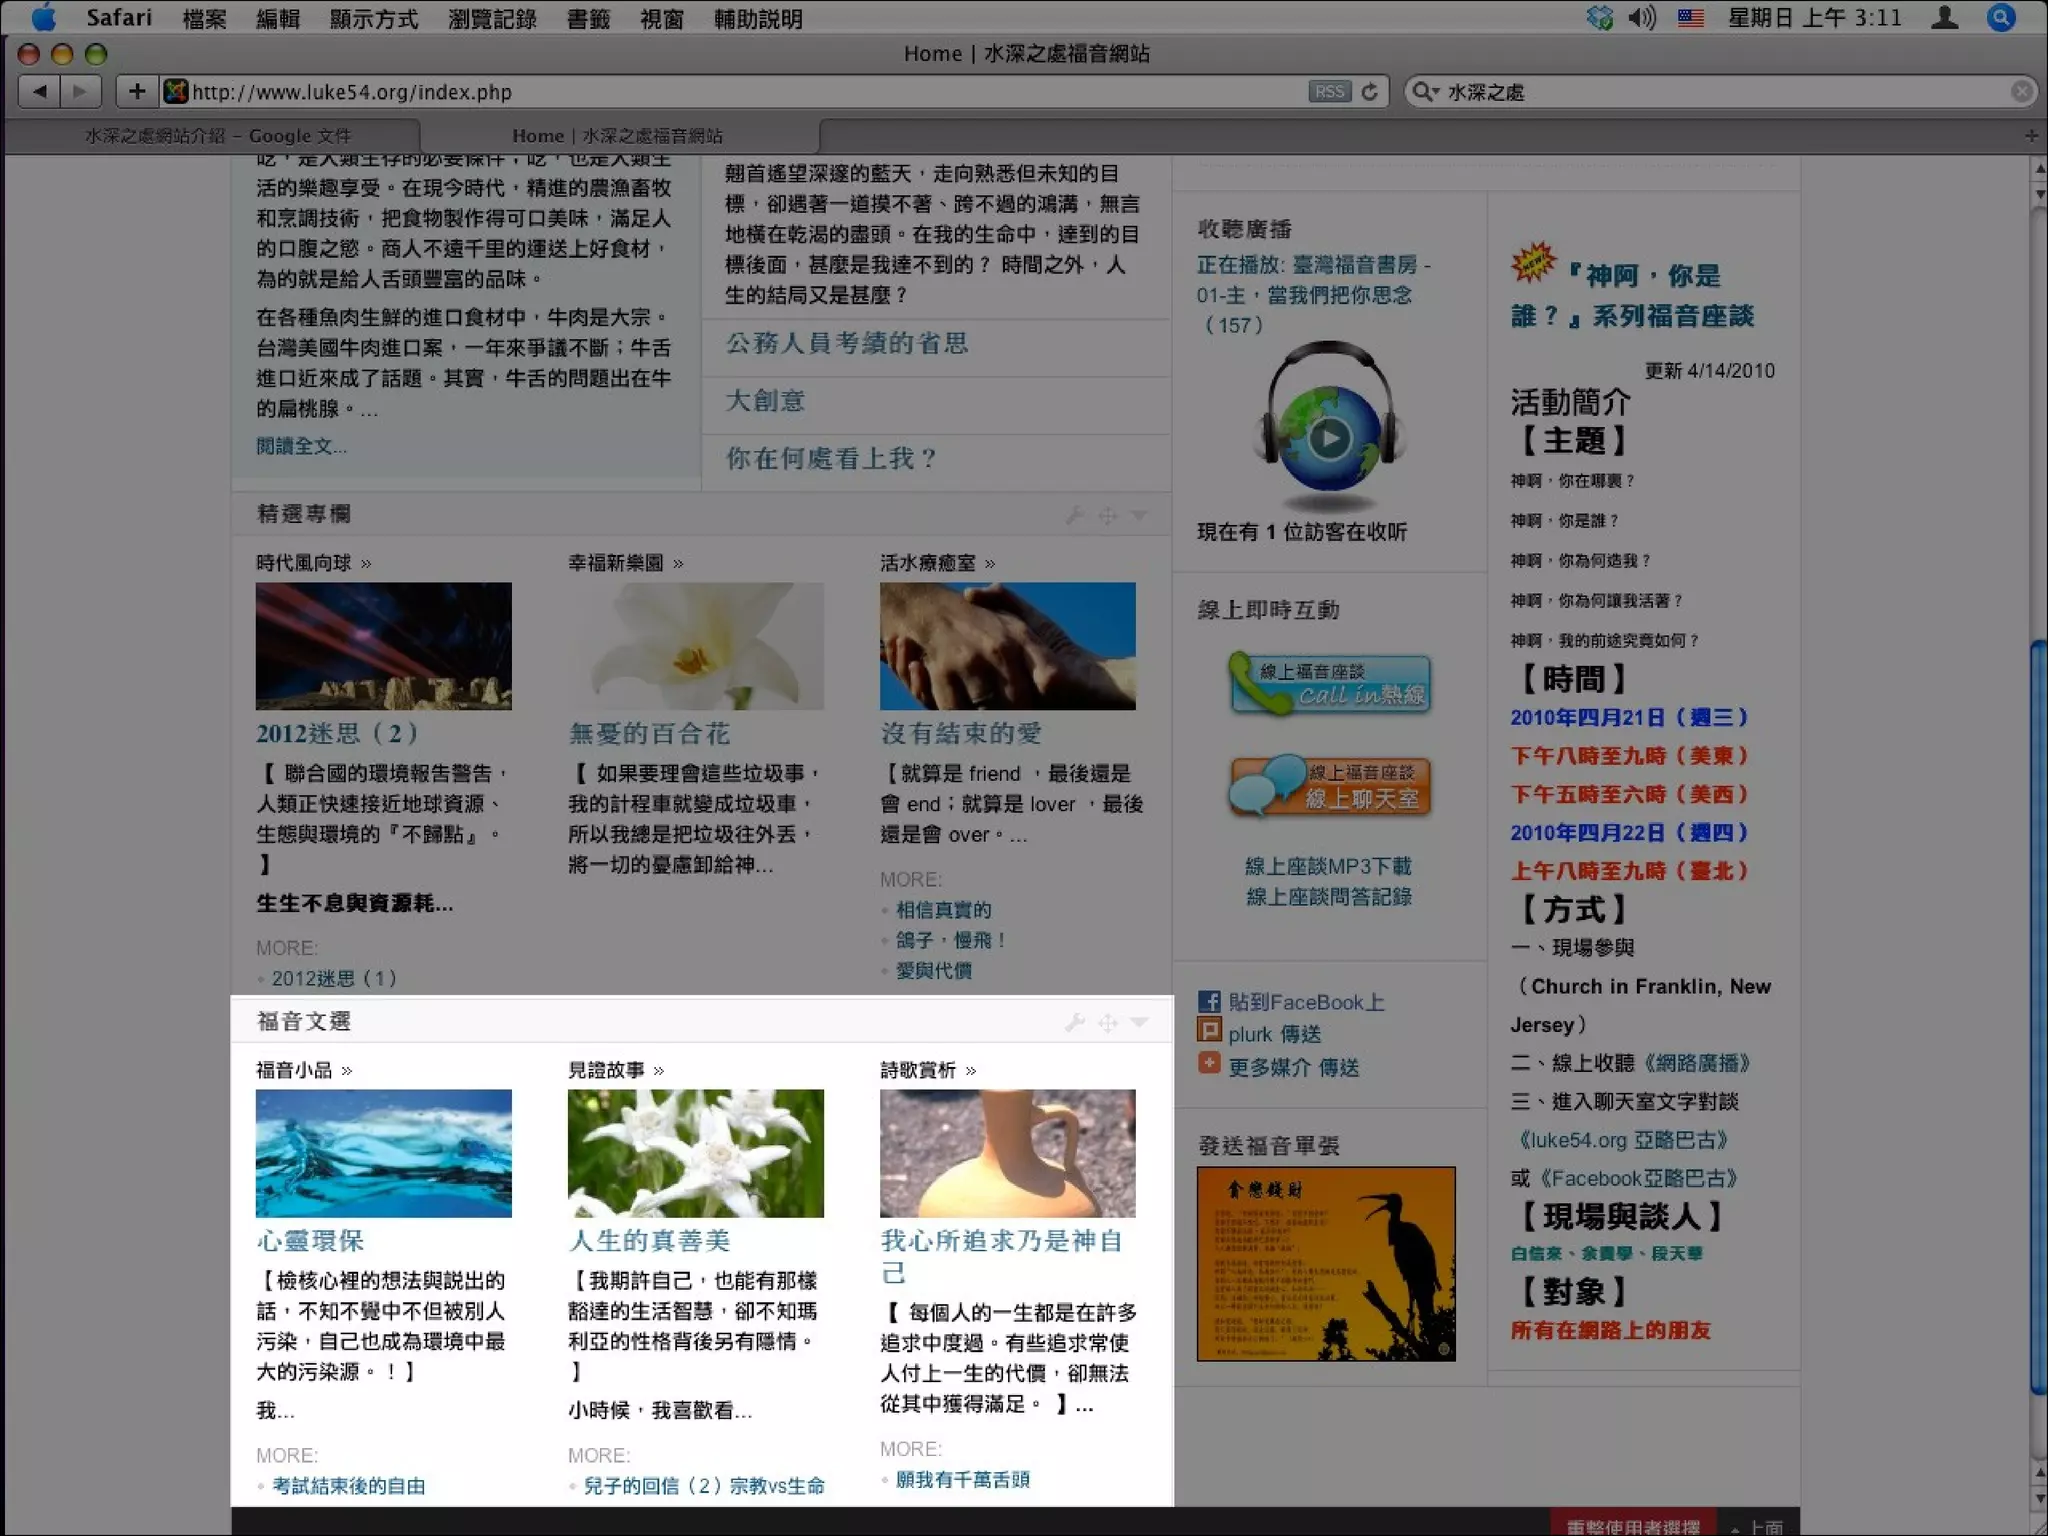Click the move icon in 精選專欄 header
The width and height of the screenshot is (2048, 1536).
click(x=1107, y=516)
